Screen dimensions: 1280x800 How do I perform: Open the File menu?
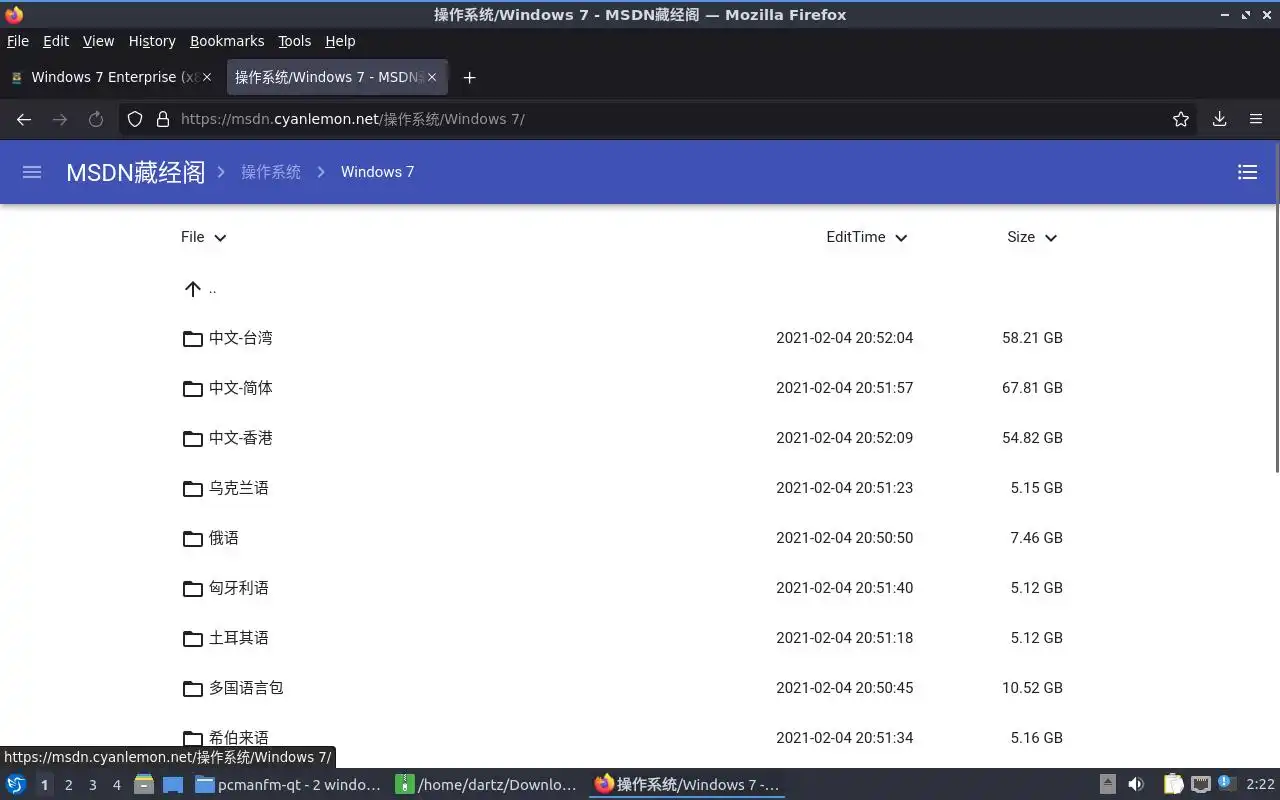[18, 41]
